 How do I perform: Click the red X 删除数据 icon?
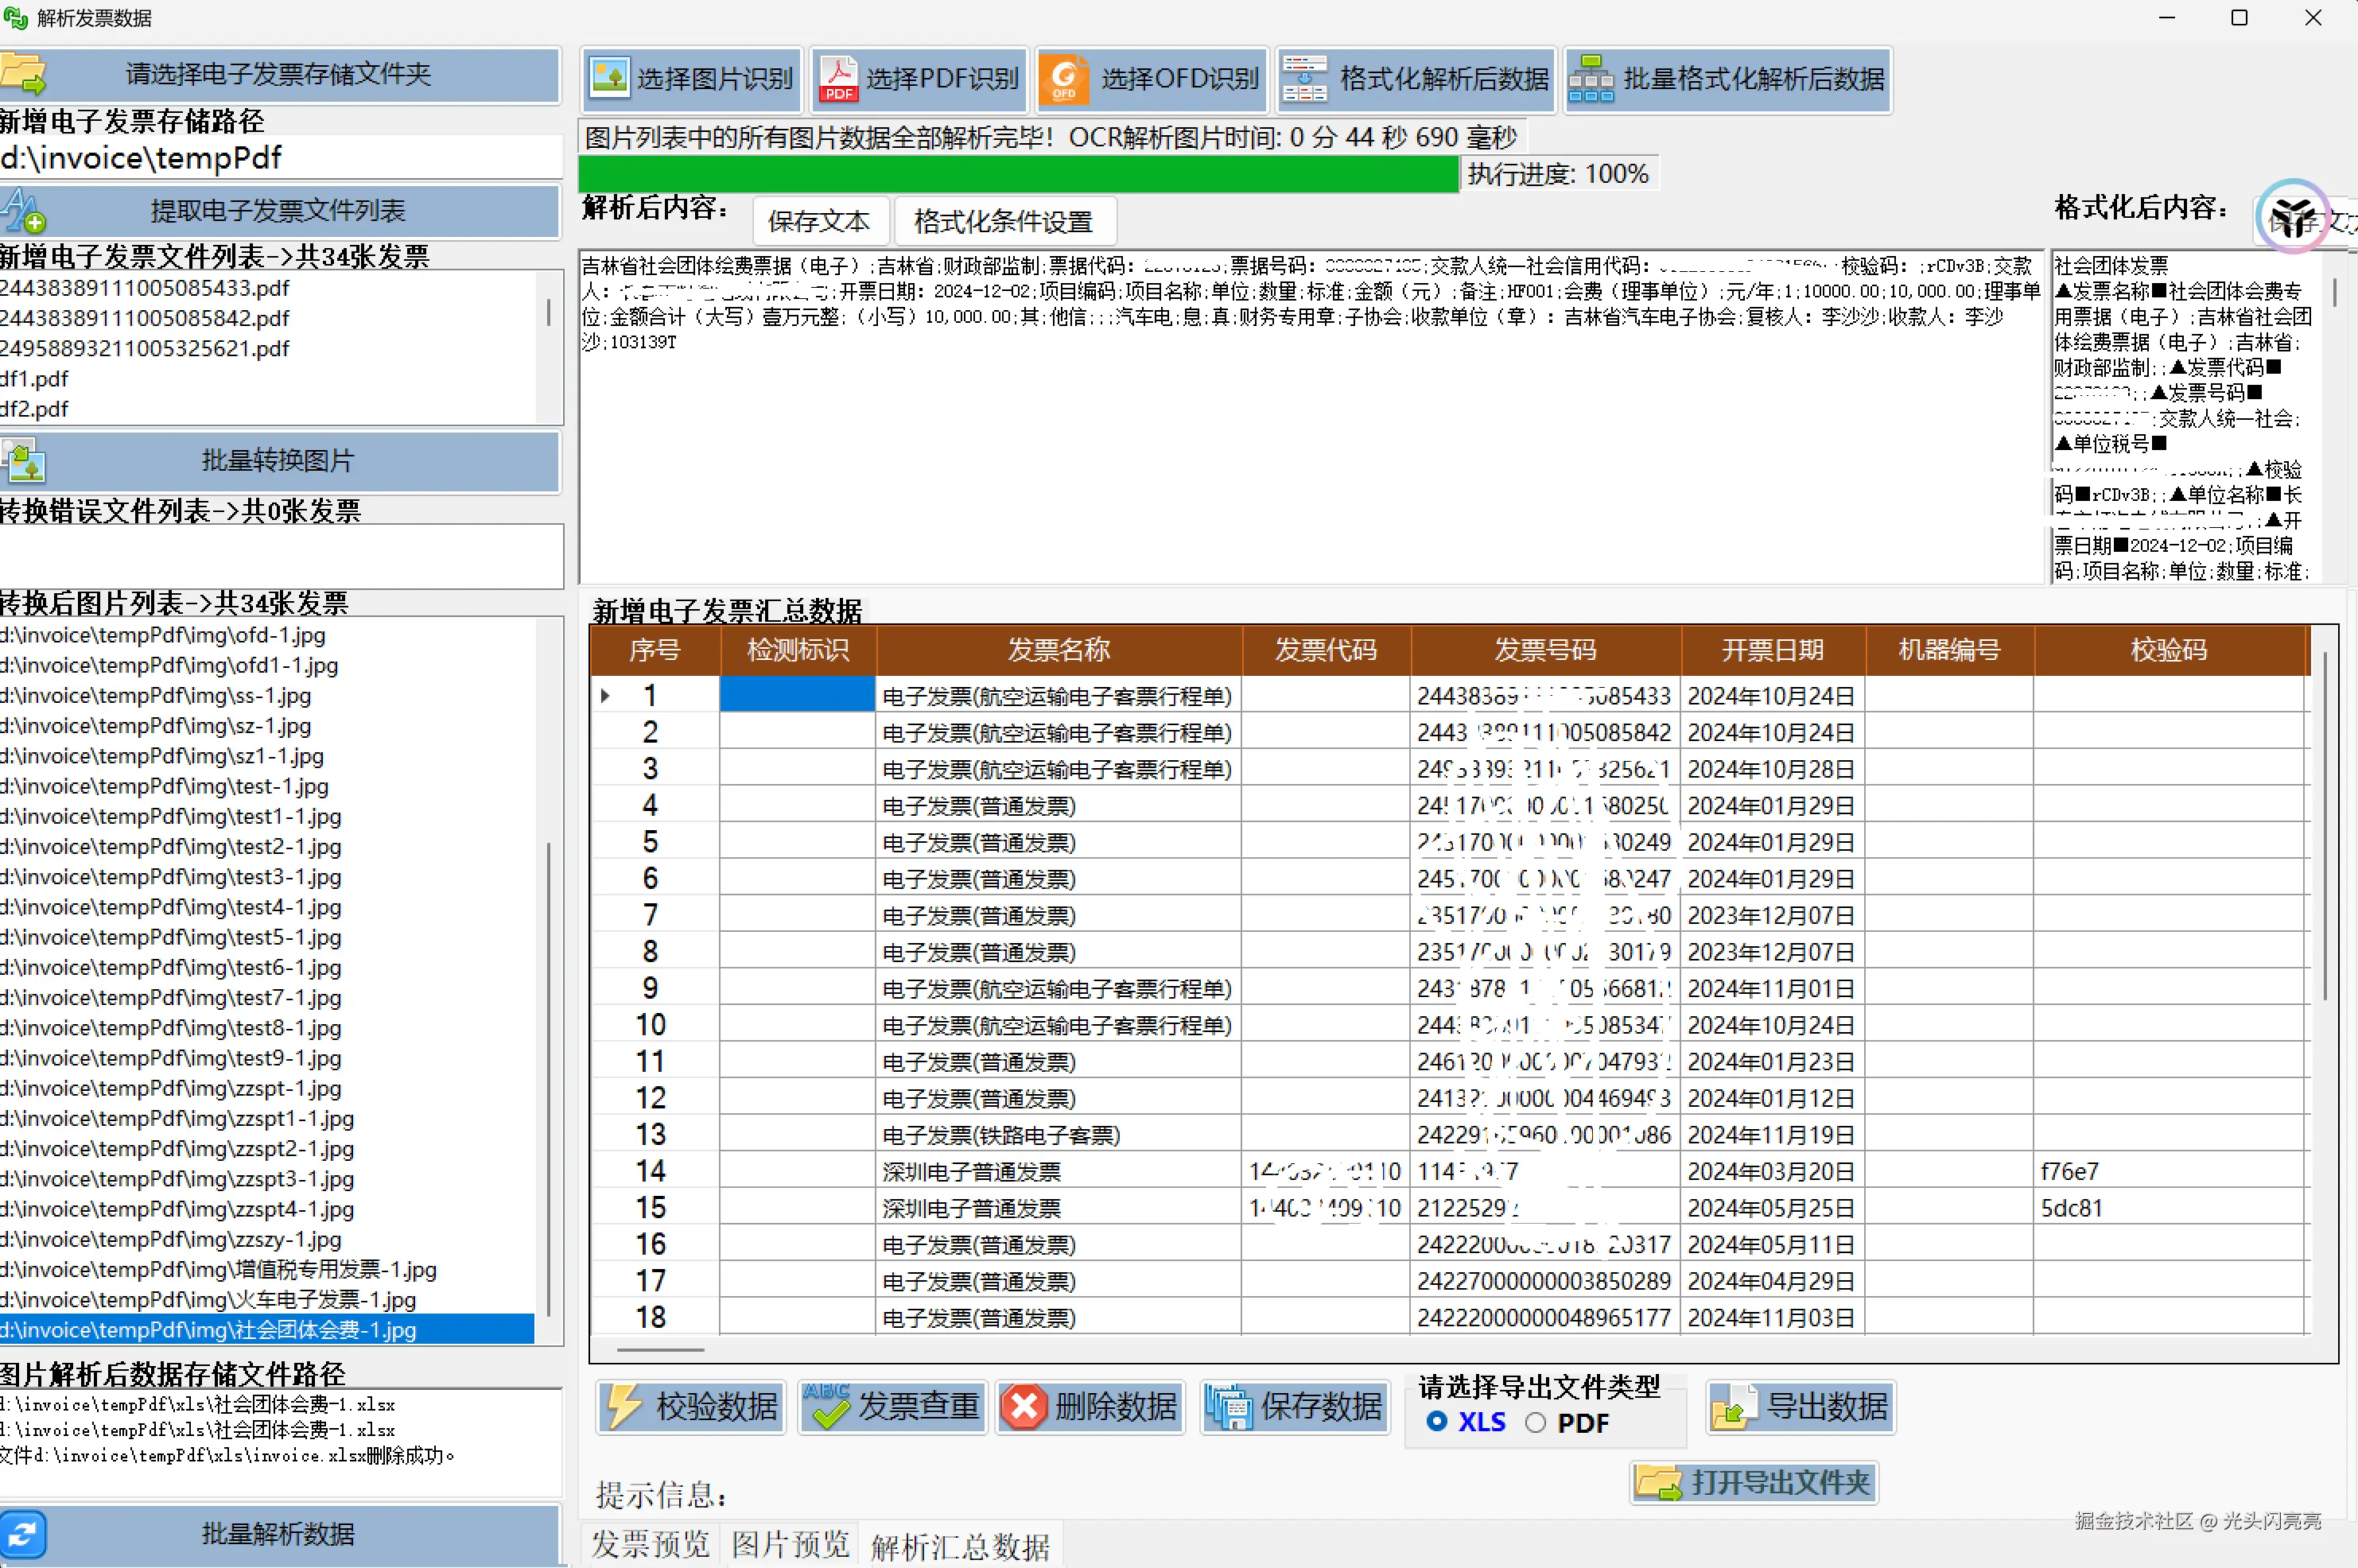pyautogui.click(x=1024, y=1407)
